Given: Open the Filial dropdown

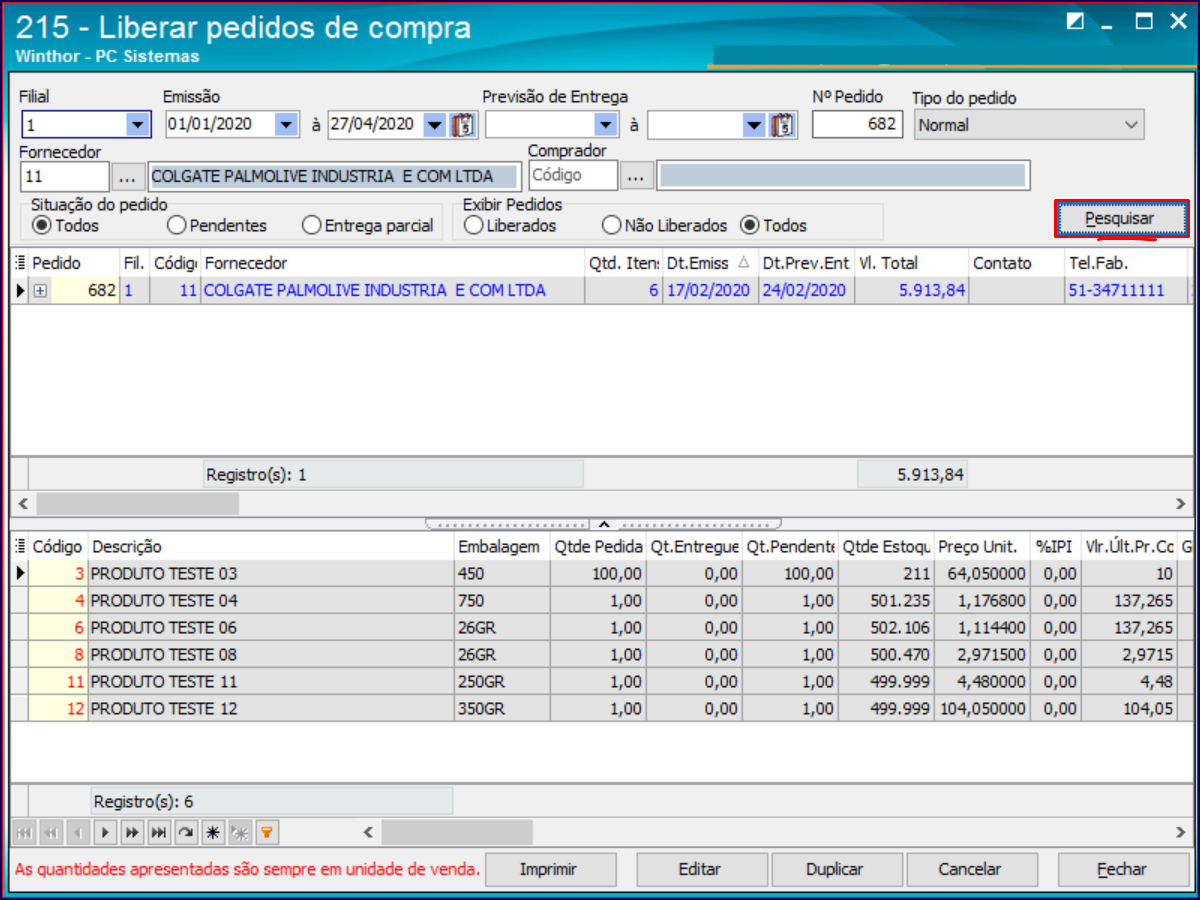Looking at the screenshot, I should tap(137, 125).
